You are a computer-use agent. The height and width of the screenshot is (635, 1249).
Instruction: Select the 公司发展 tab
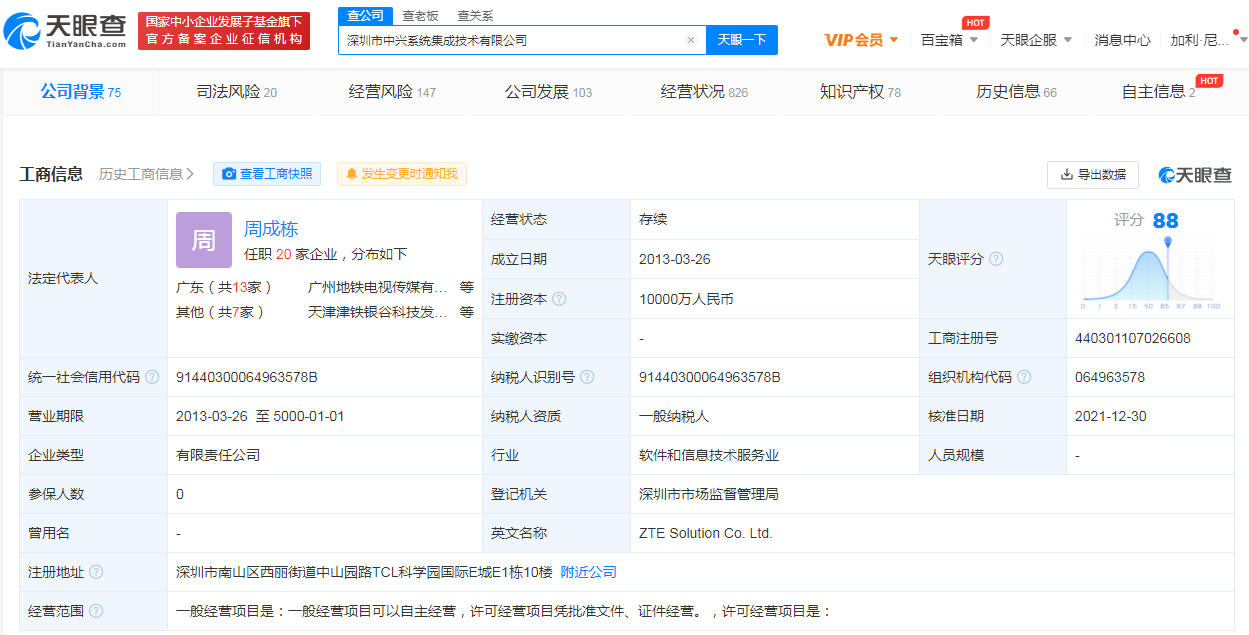point(548,92)
